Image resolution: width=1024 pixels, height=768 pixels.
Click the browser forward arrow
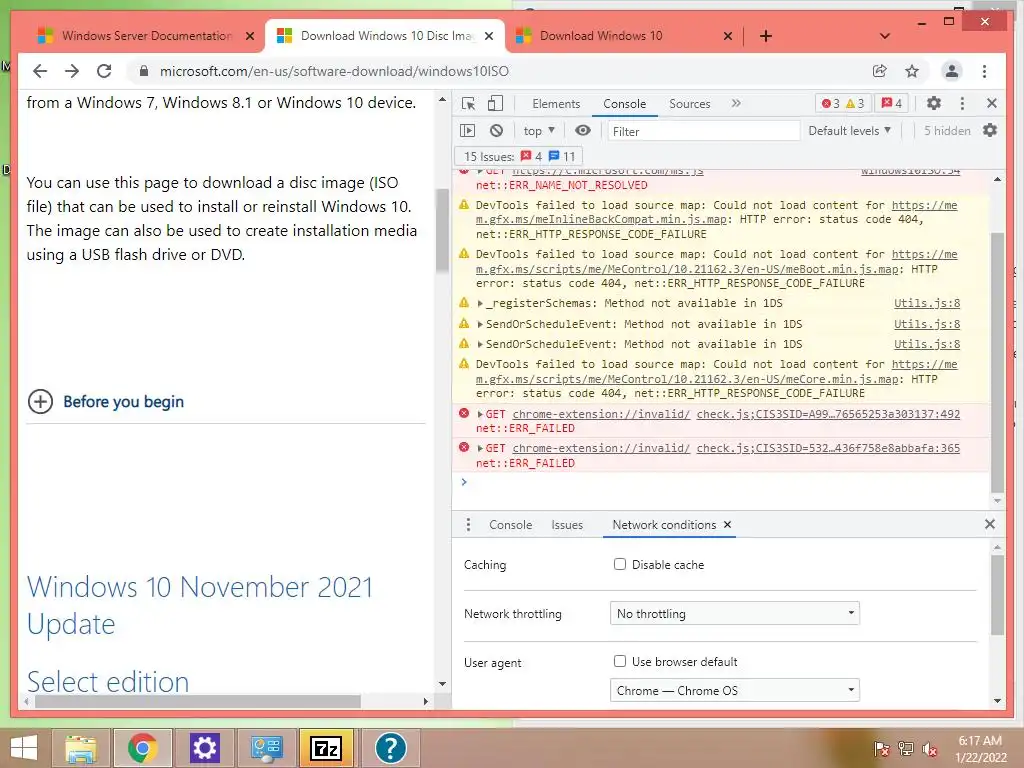(x=72, y=71)
